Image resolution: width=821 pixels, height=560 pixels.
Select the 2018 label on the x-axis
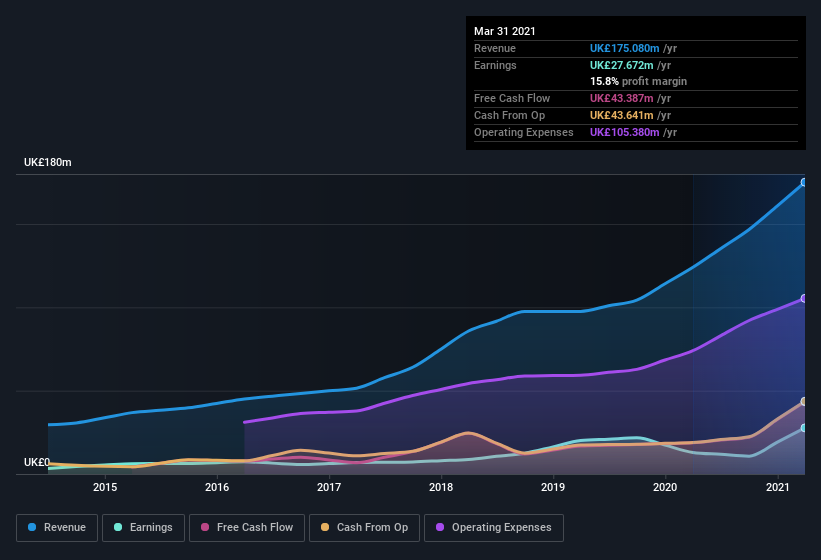[x=441, y=487]
